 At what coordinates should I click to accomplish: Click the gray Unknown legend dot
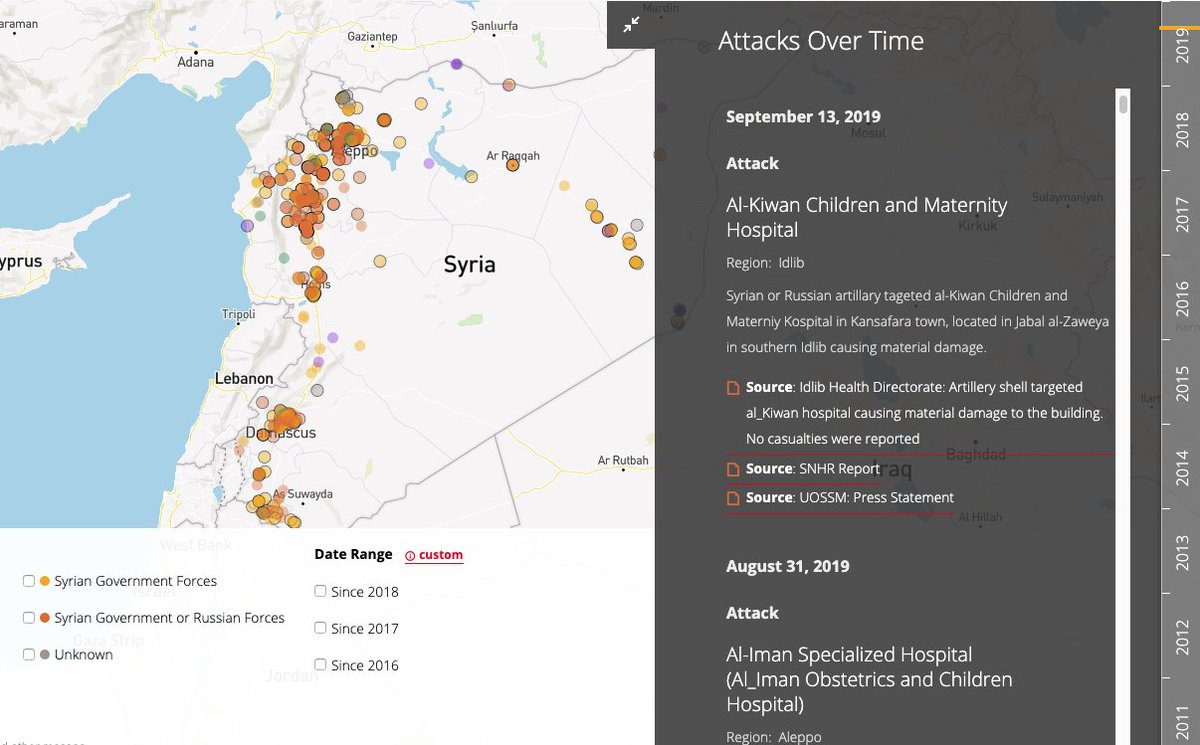click(x=44, y=655)
